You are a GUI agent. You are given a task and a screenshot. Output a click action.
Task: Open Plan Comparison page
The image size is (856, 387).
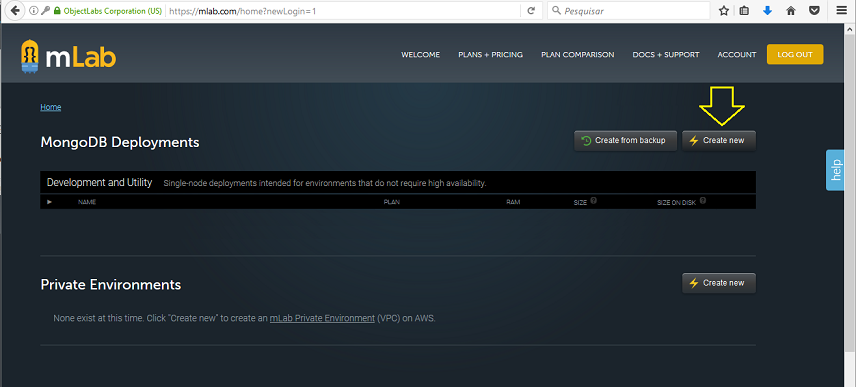pos(578,55)
